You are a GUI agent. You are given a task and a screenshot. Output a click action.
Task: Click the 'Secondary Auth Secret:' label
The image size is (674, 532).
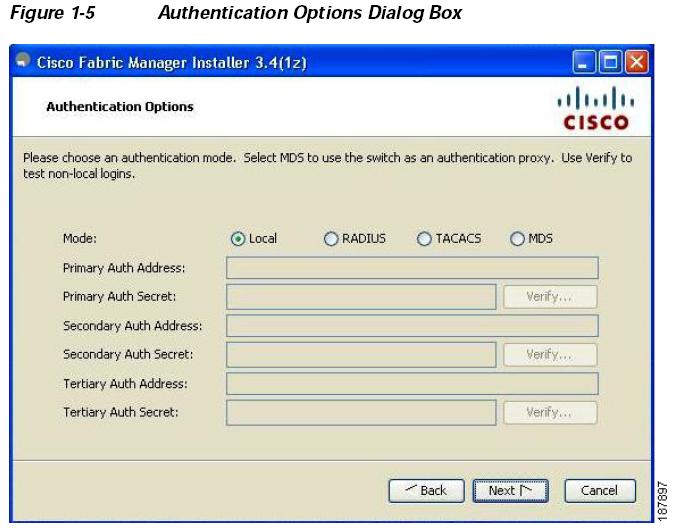[128, 355]
